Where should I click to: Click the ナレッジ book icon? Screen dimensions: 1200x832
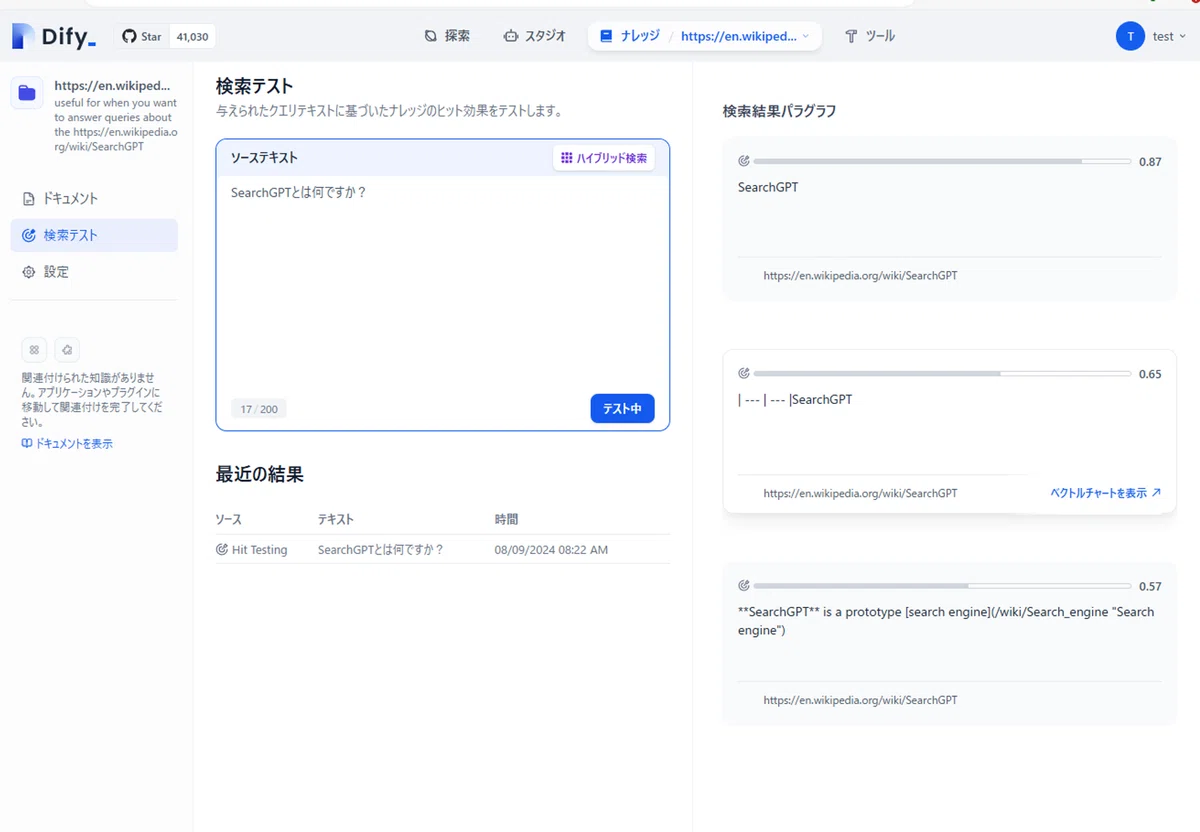pos(606,36)
